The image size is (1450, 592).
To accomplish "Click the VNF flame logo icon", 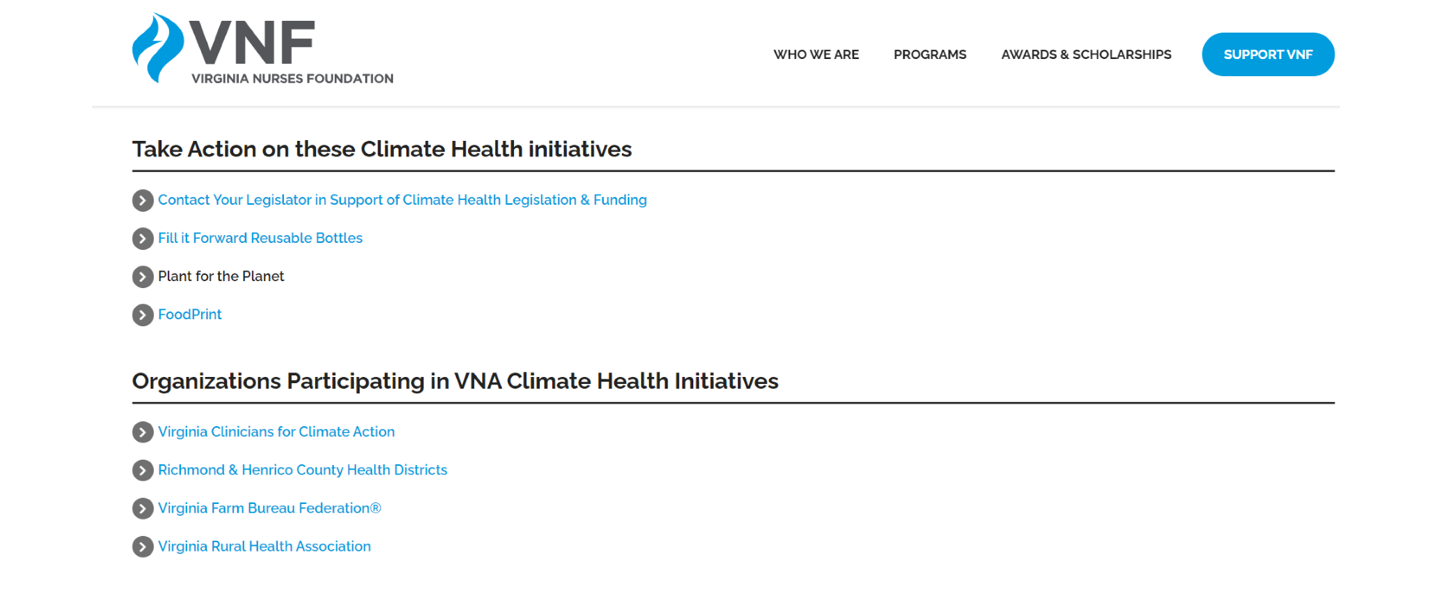I will point(158,48).
